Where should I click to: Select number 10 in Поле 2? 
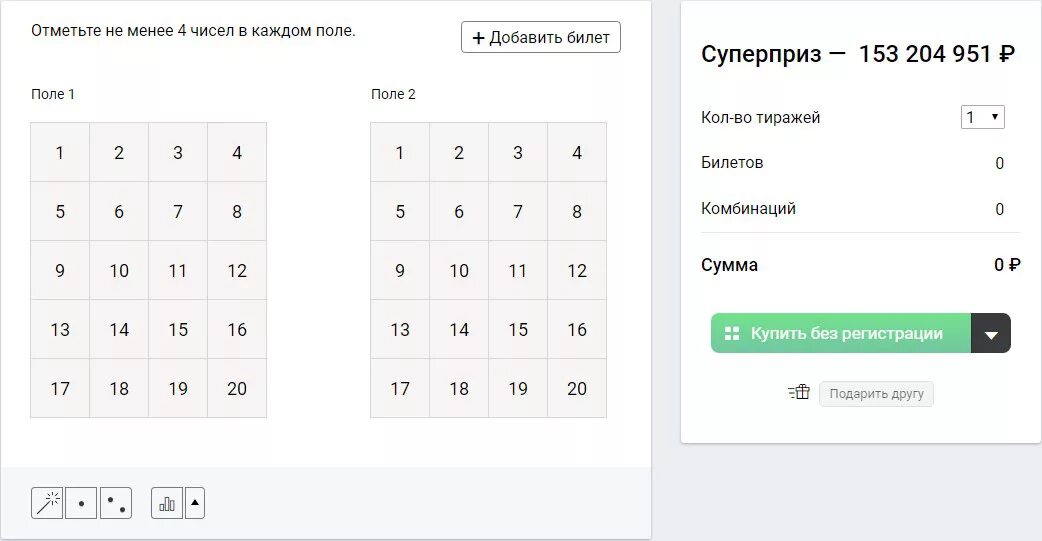(x=459, y=270)
